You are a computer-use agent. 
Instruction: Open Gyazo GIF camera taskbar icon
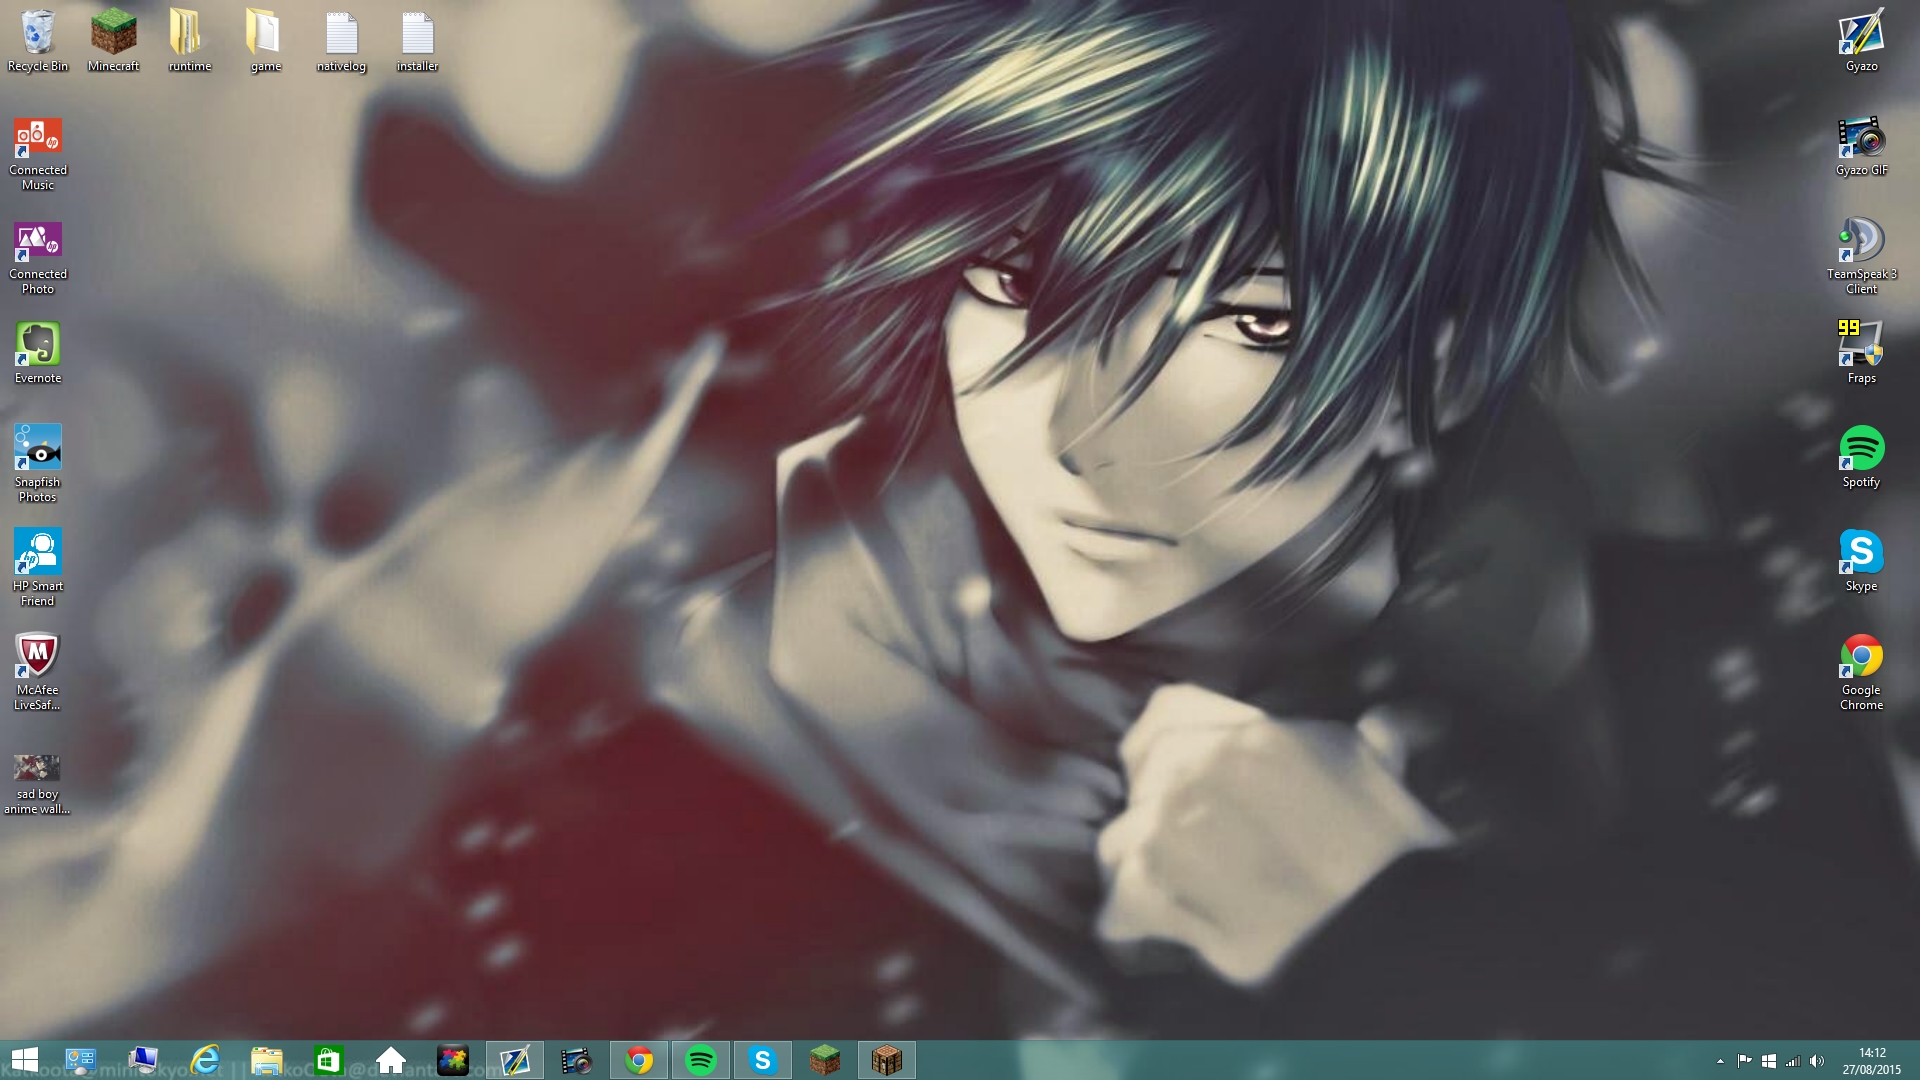coord(577,1060)
